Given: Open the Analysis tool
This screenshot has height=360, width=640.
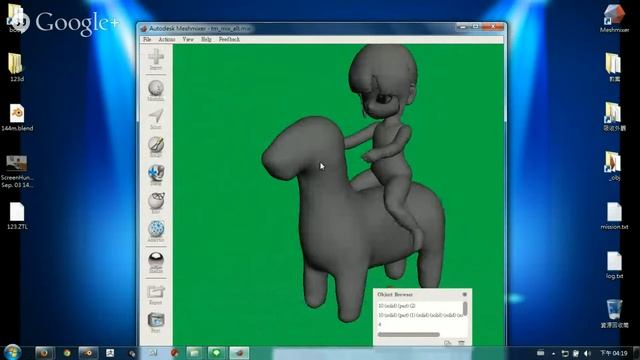Looking at the screenshot, I should [156, 231].
